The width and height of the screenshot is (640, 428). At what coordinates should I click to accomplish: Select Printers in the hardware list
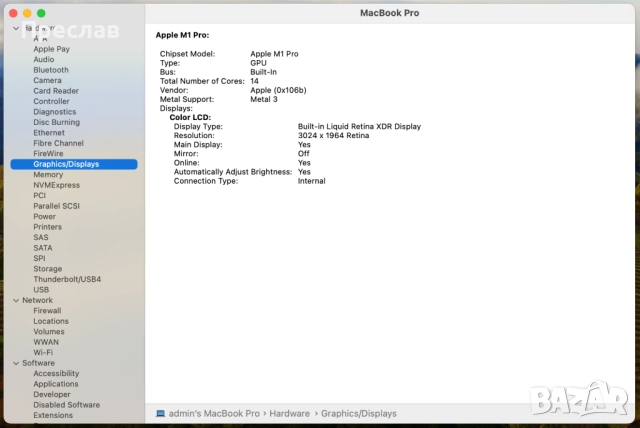click(x=47, y=227)
